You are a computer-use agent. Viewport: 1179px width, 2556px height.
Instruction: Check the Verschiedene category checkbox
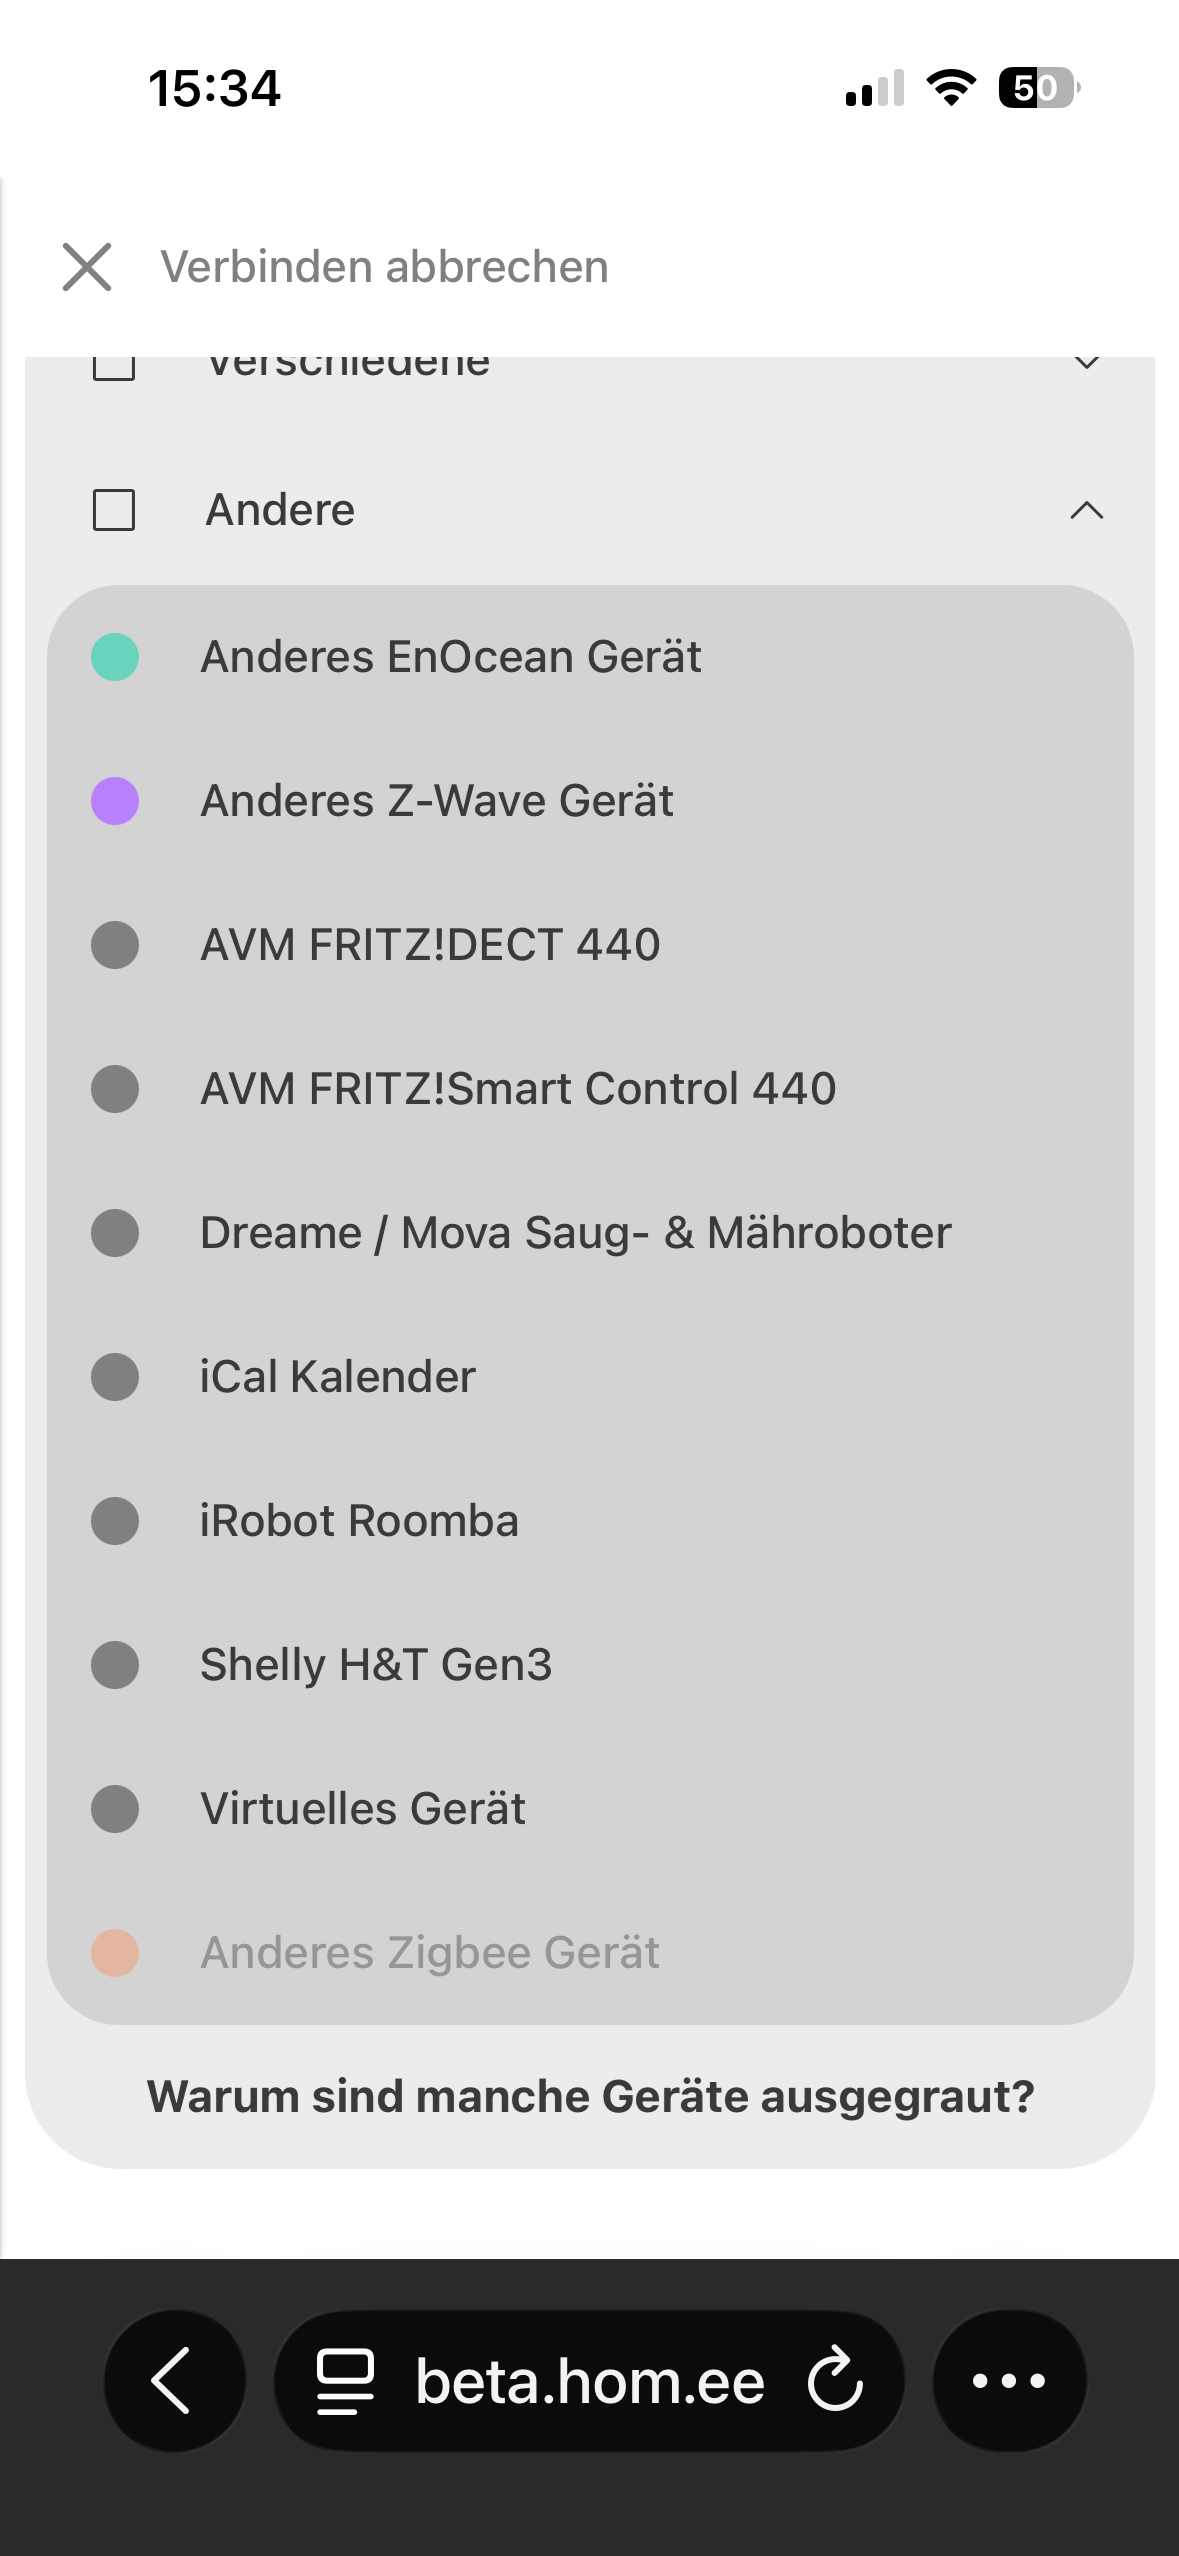click(x=114, y=366)
